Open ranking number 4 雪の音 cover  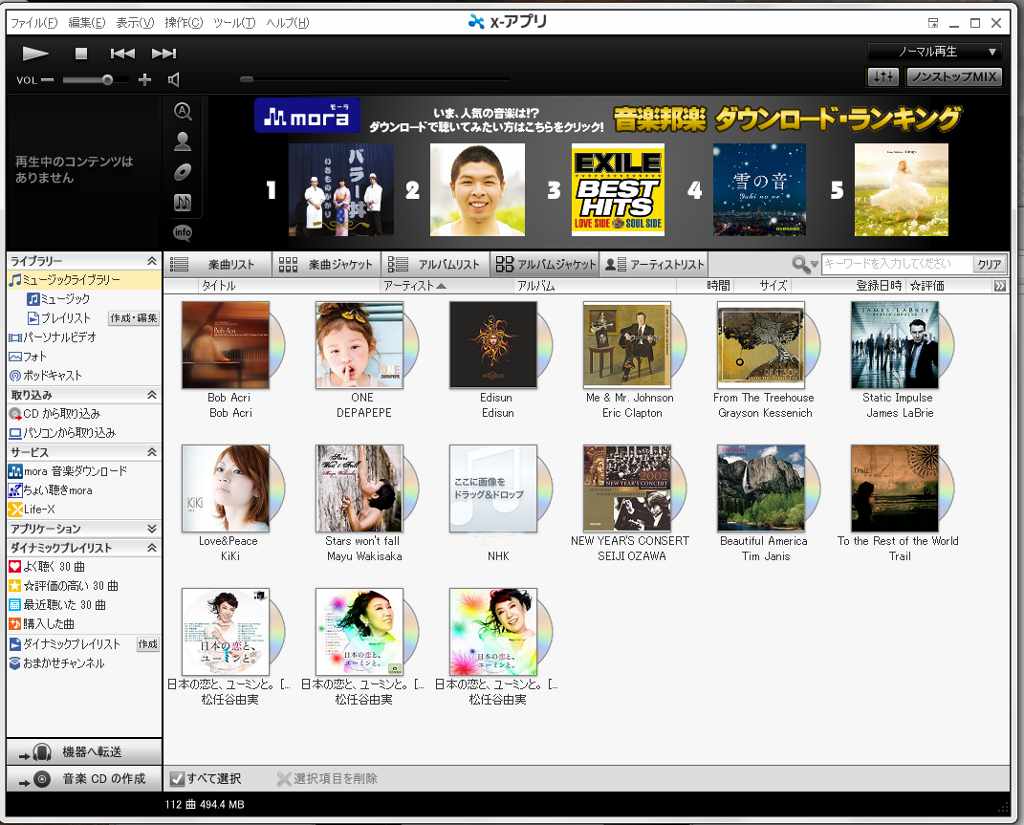(x=760, y=189)
